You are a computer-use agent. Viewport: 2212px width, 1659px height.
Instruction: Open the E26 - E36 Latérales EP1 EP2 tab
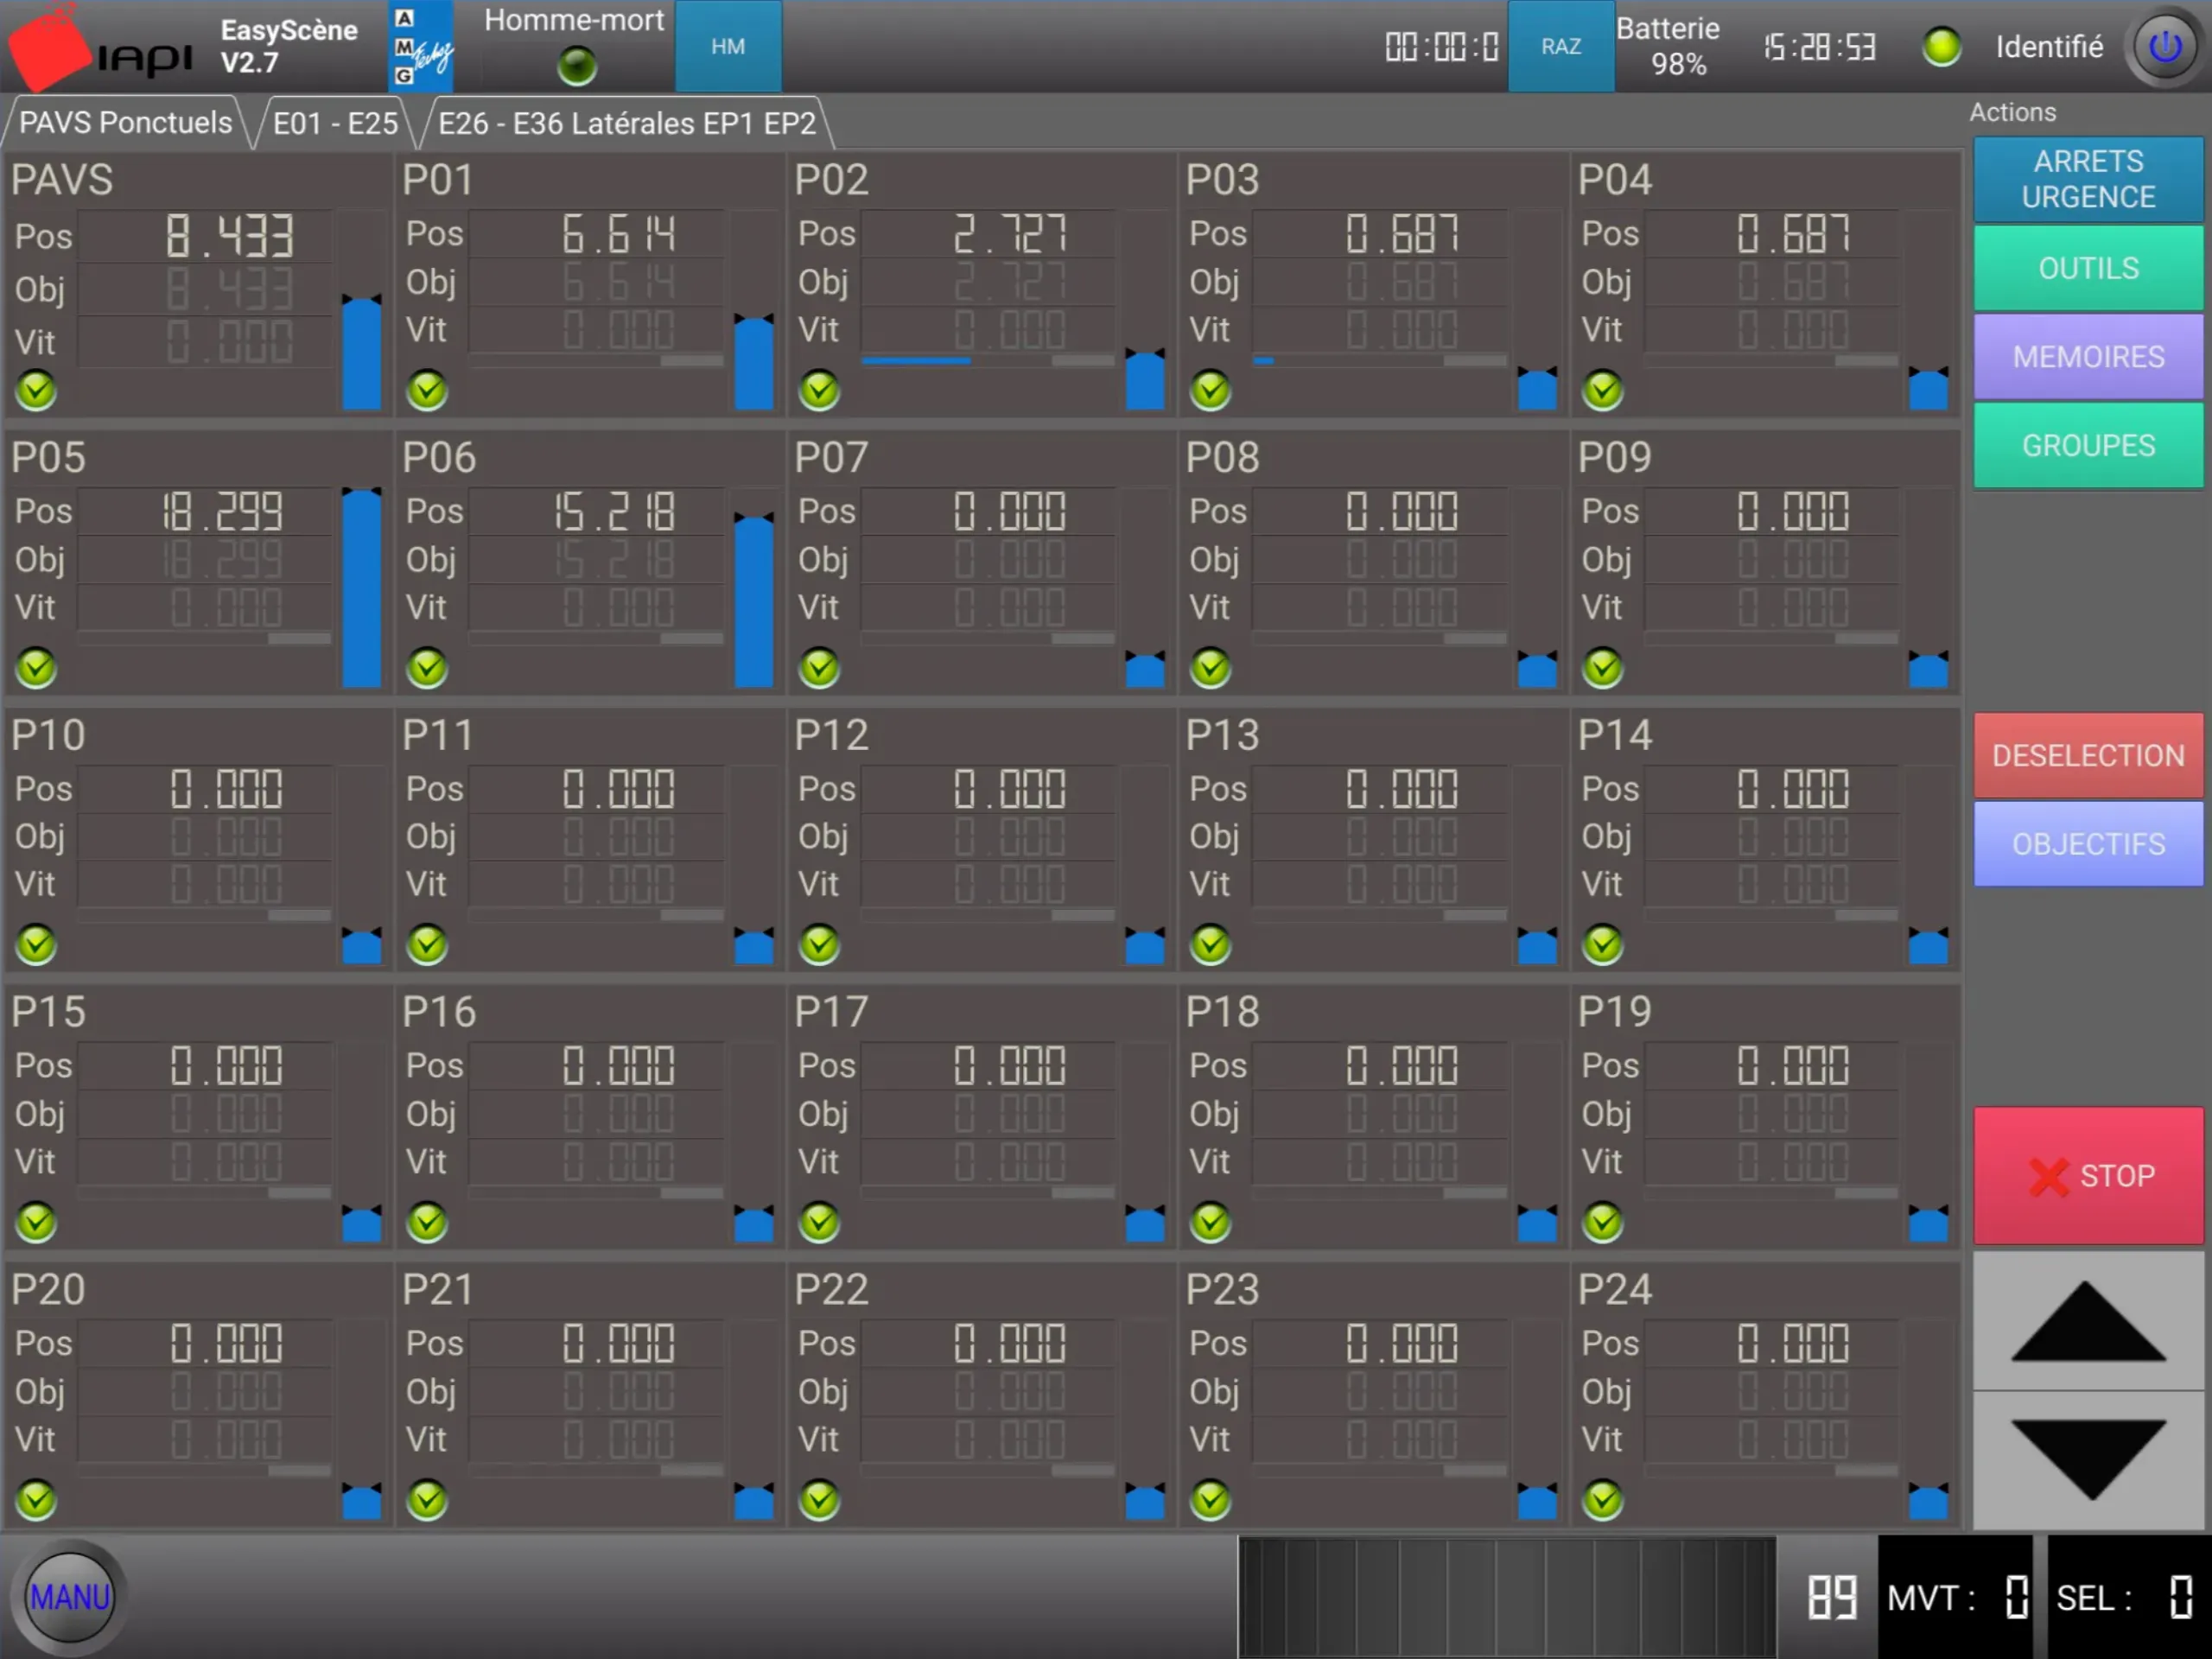[x=627, y=123]
